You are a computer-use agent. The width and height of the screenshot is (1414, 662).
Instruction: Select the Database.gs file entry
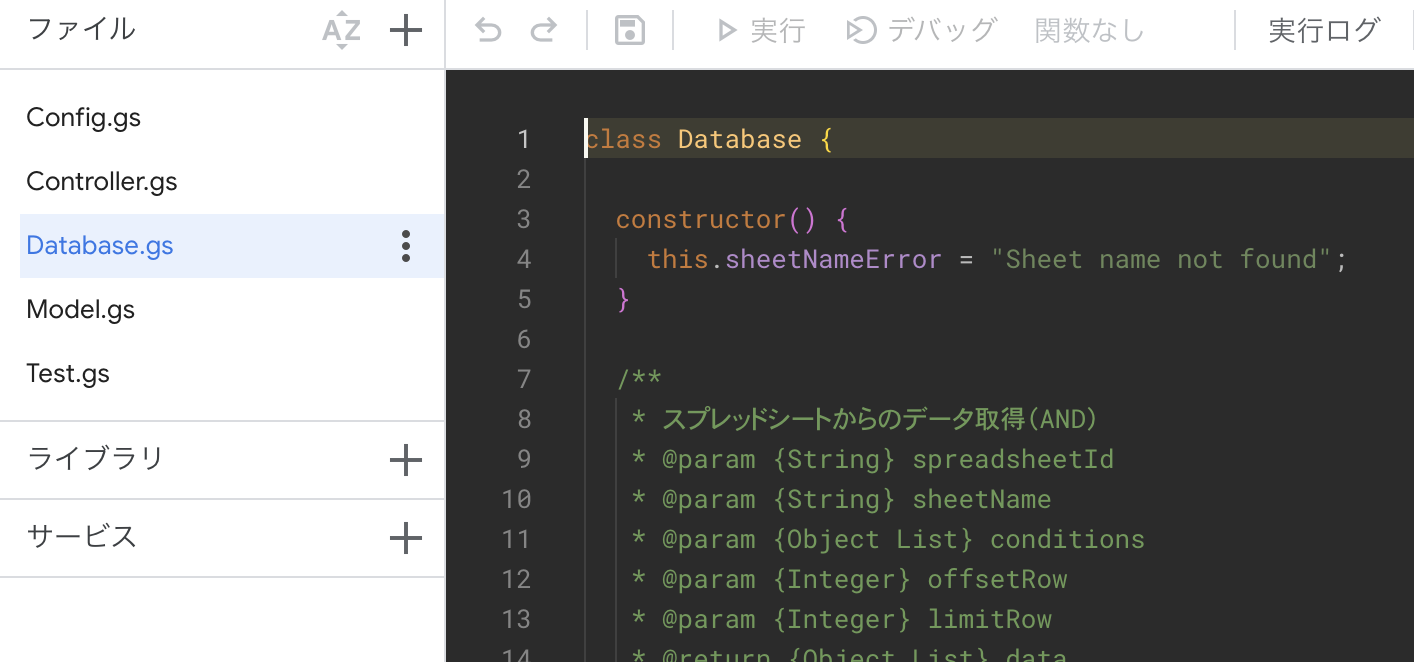point(100,245)
